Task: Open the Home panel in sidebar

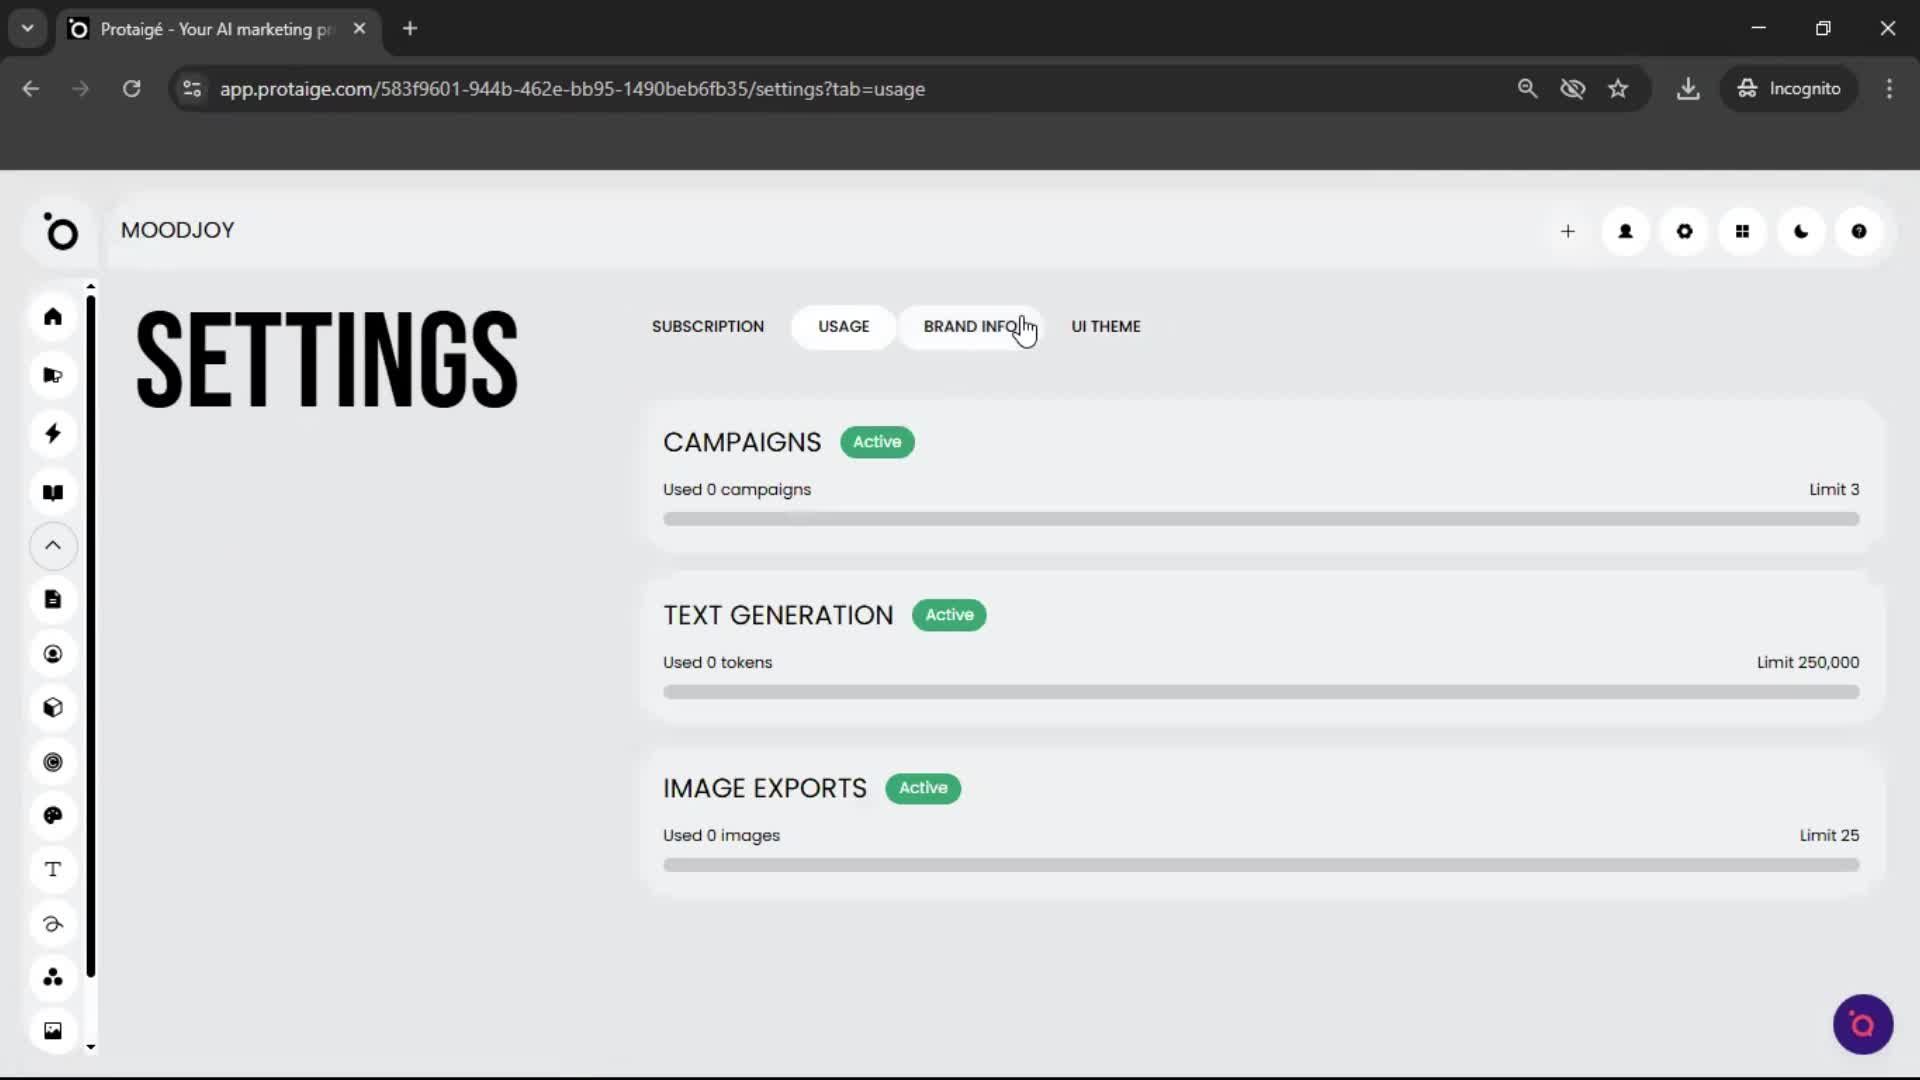Action: coord(53,316)
